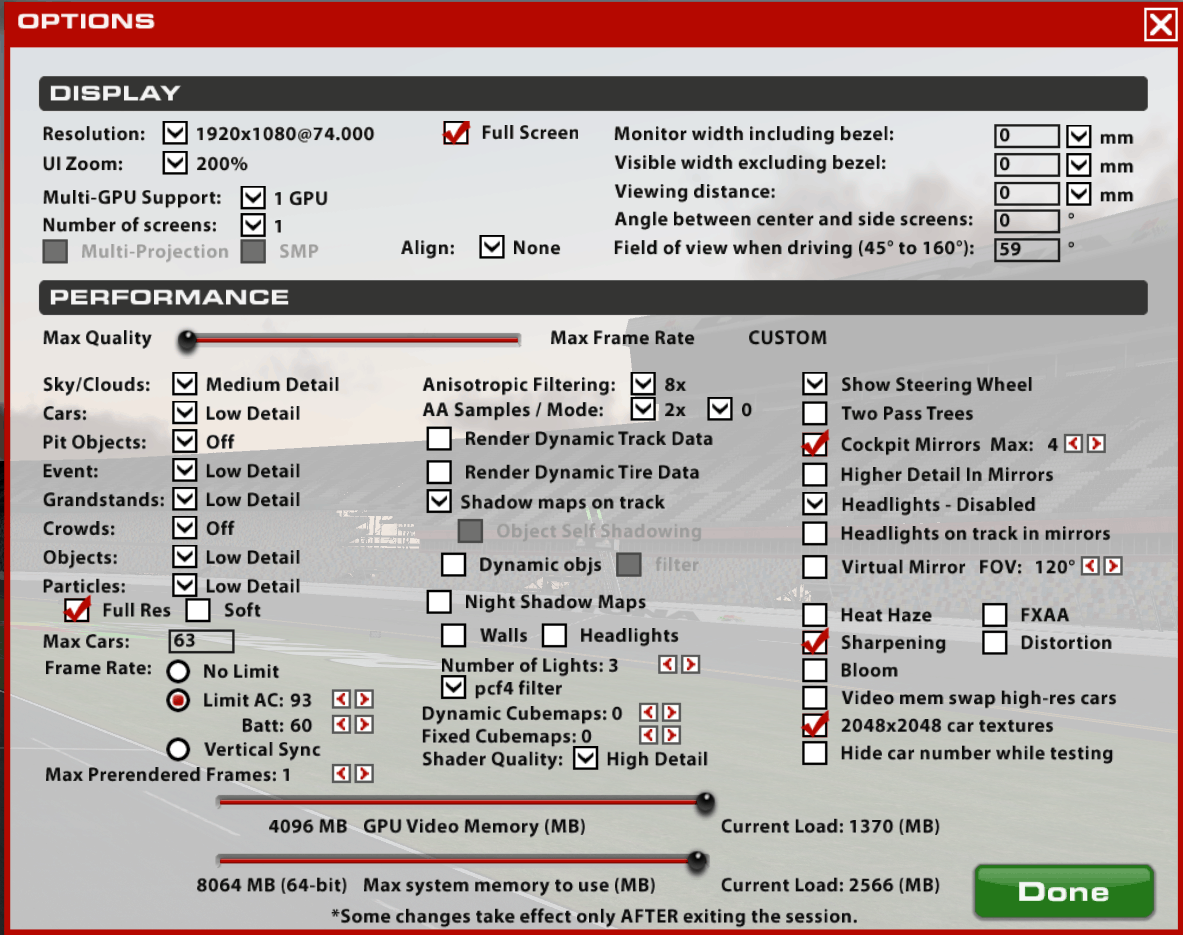Uncheck 2048x2048 car textures

coord(815,725)
